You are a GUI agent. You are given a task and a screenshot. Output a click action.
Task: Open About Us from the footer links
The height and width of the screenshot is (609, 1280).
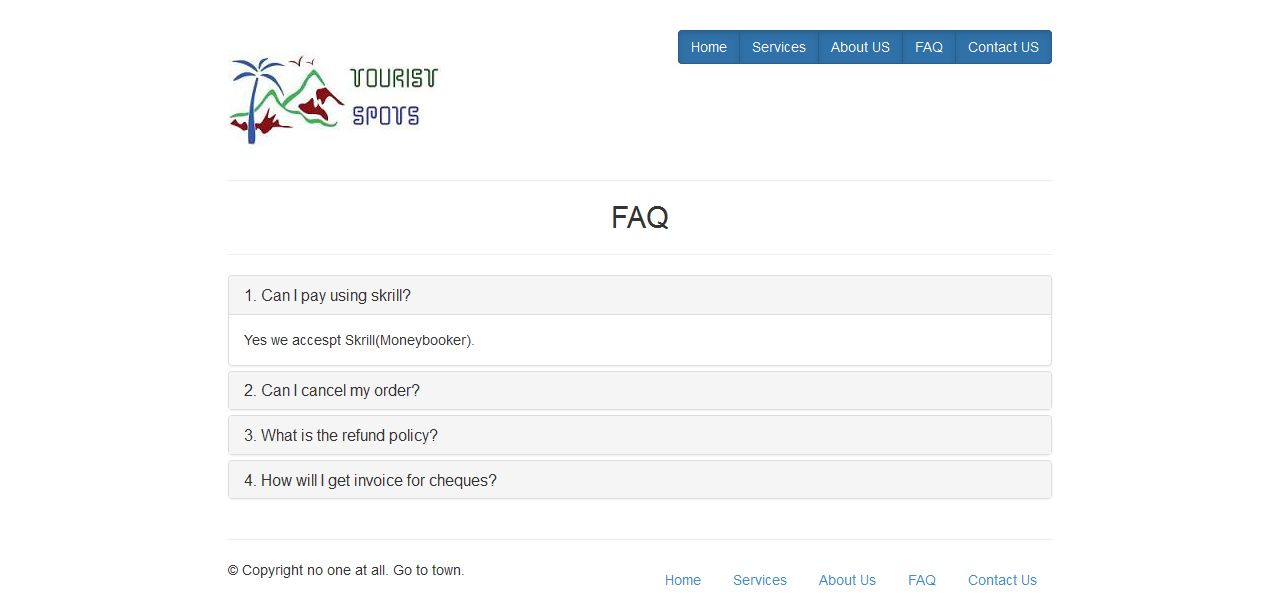pyautogui.click(x=847, y=580)
